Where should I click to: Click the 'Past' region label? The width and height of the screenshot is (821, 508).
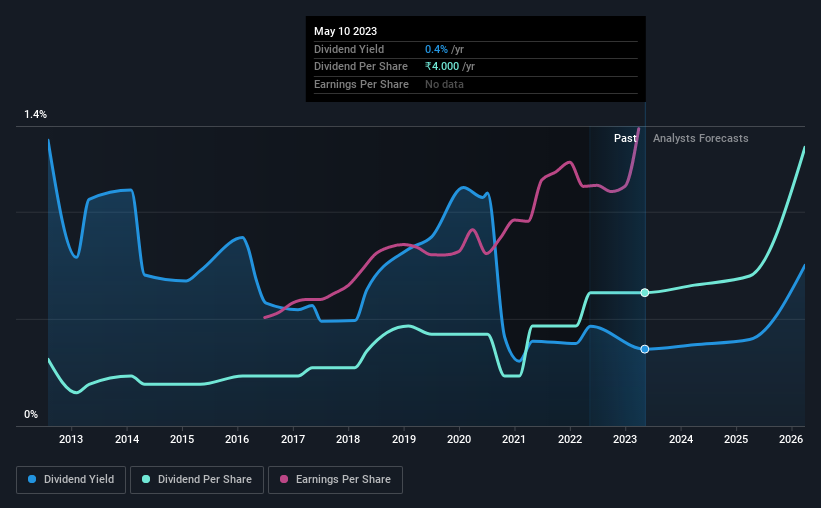click(x=625, y=138)
